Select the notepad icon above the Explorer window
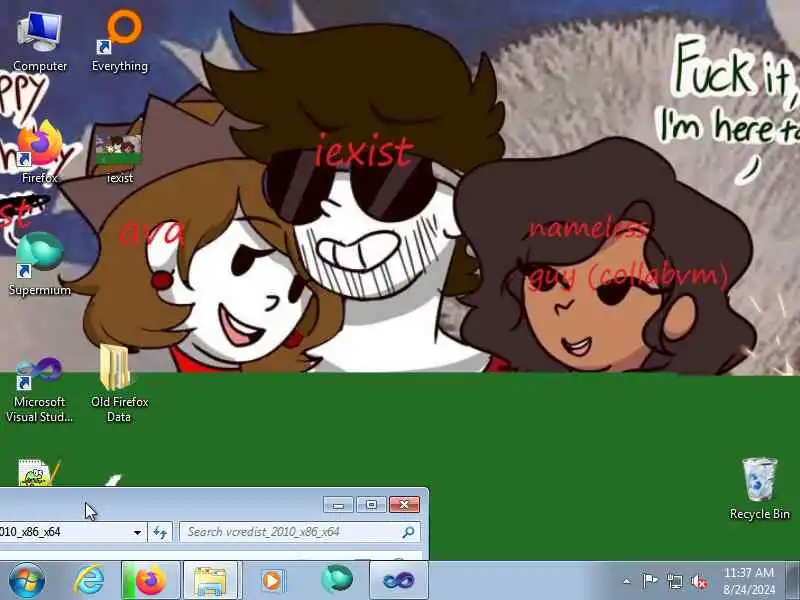The width and height of the screenshot is (800, 600). (x=39, y=472)
